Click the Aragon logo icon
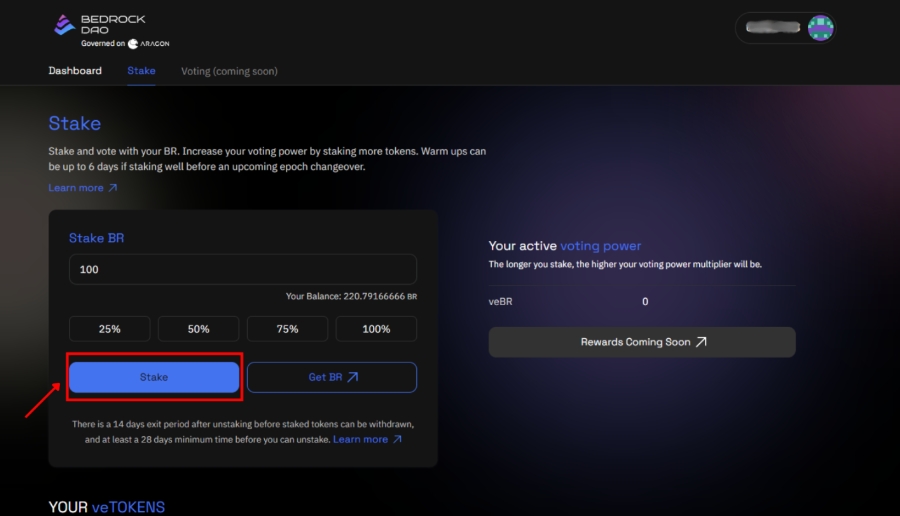The height and width of the screenshot is (516, 900). 133,44
